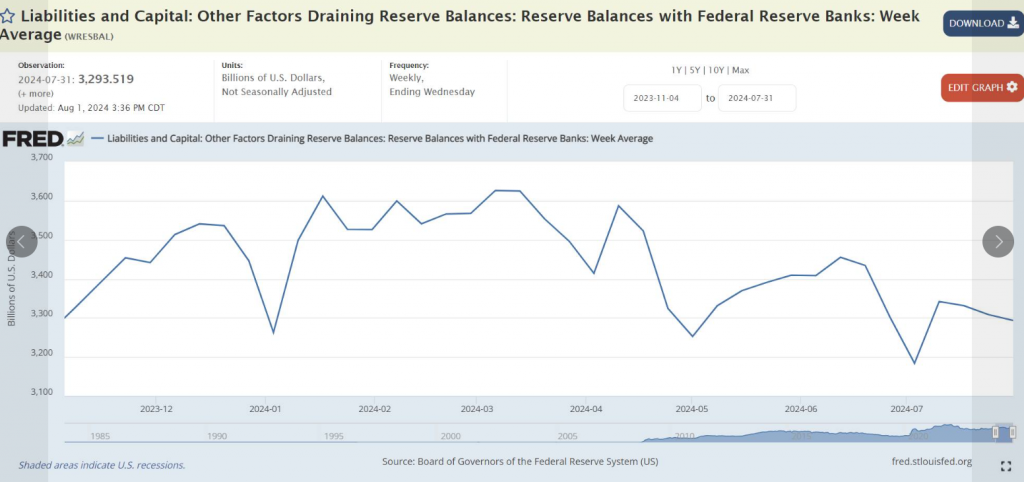Click the left handle of the range slider
This screenshot has height=482, width=1024.
pos(995,432)
